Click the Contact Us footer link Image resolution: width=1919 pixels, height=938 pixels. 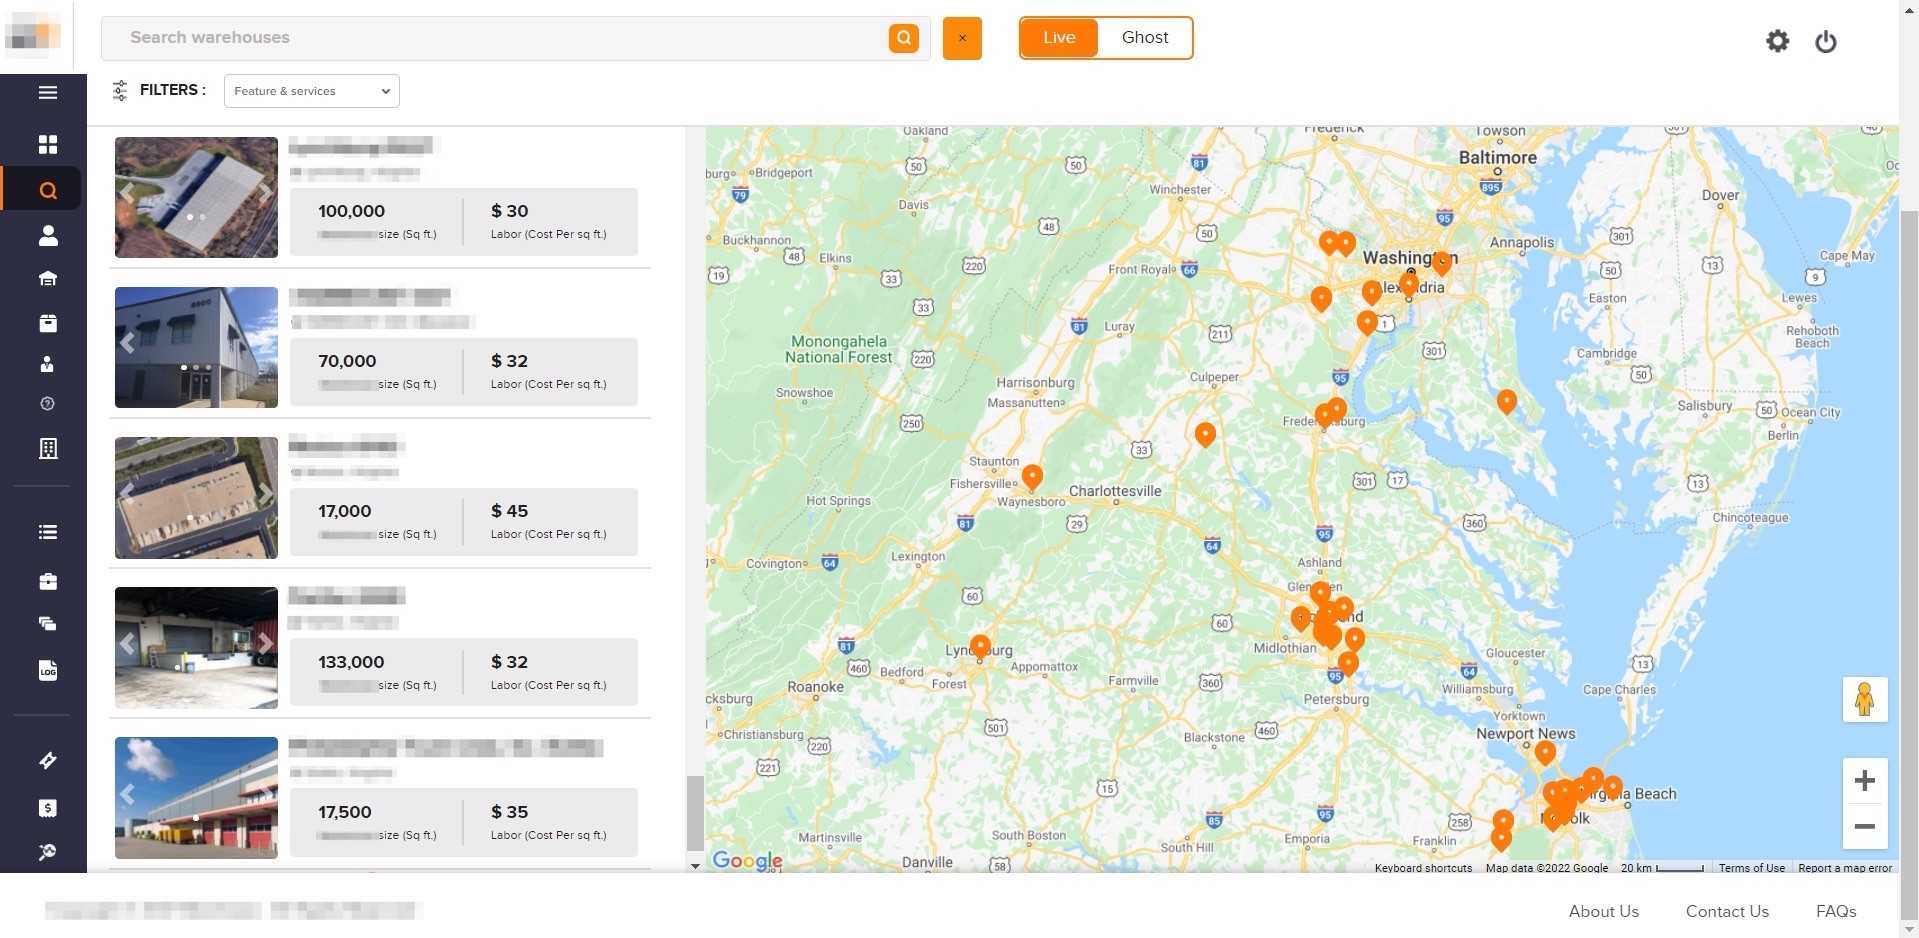point(1726,911)
